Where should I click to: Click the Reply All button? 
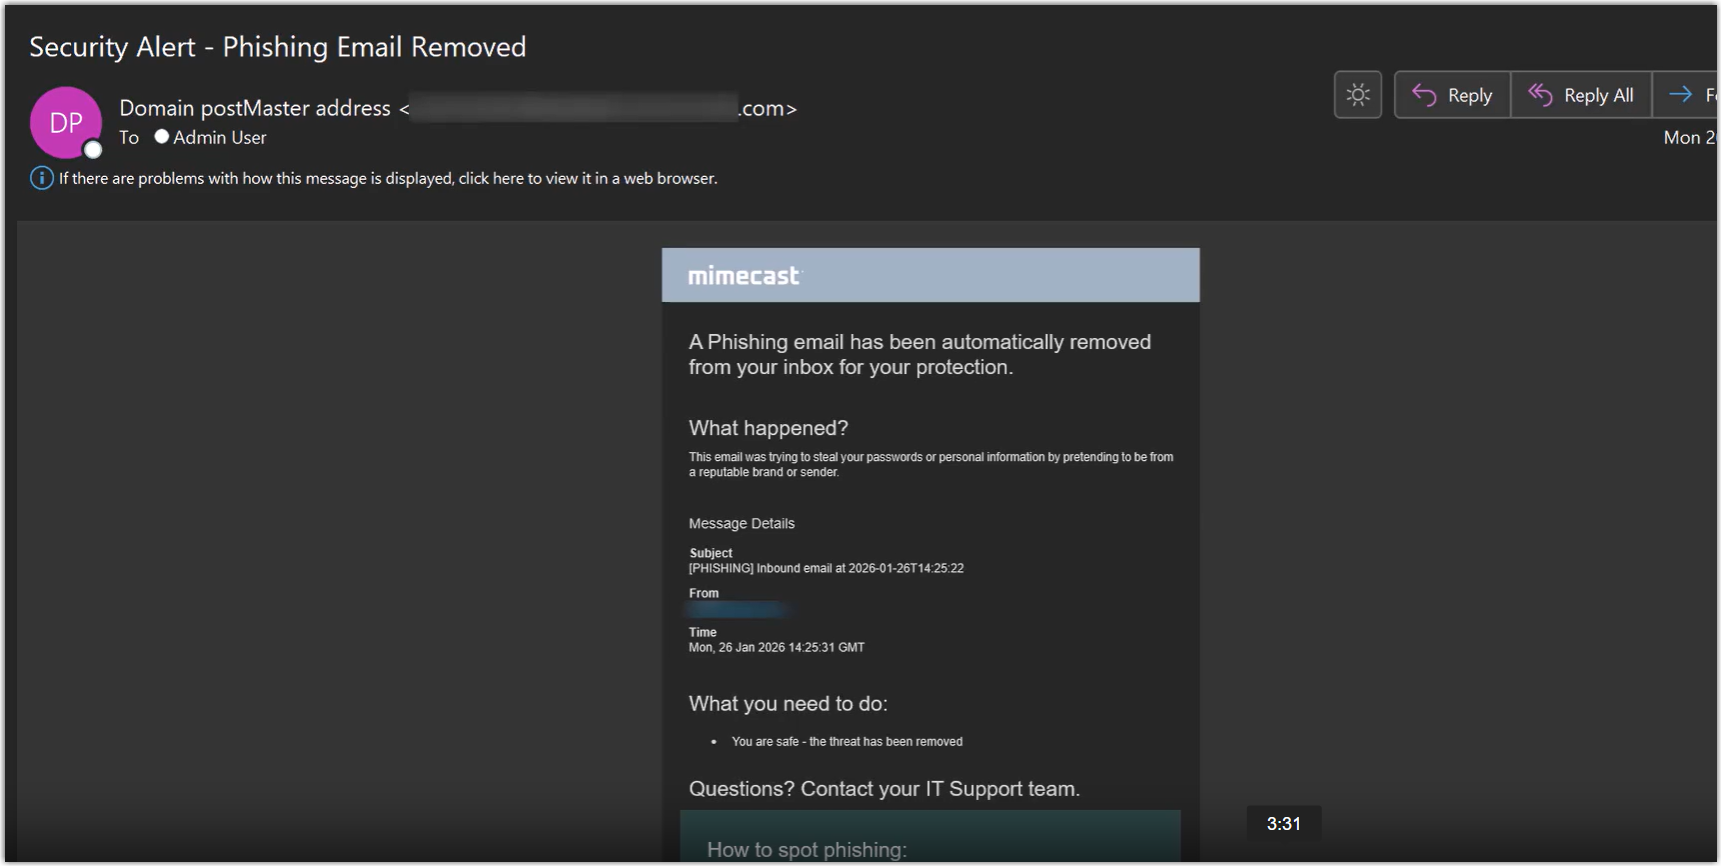[x=1581, y=95]
